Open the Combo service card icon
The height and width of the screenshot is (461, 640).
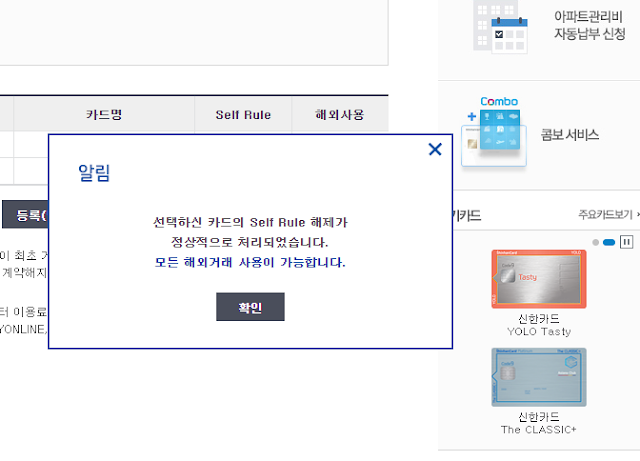pos(494,131)
